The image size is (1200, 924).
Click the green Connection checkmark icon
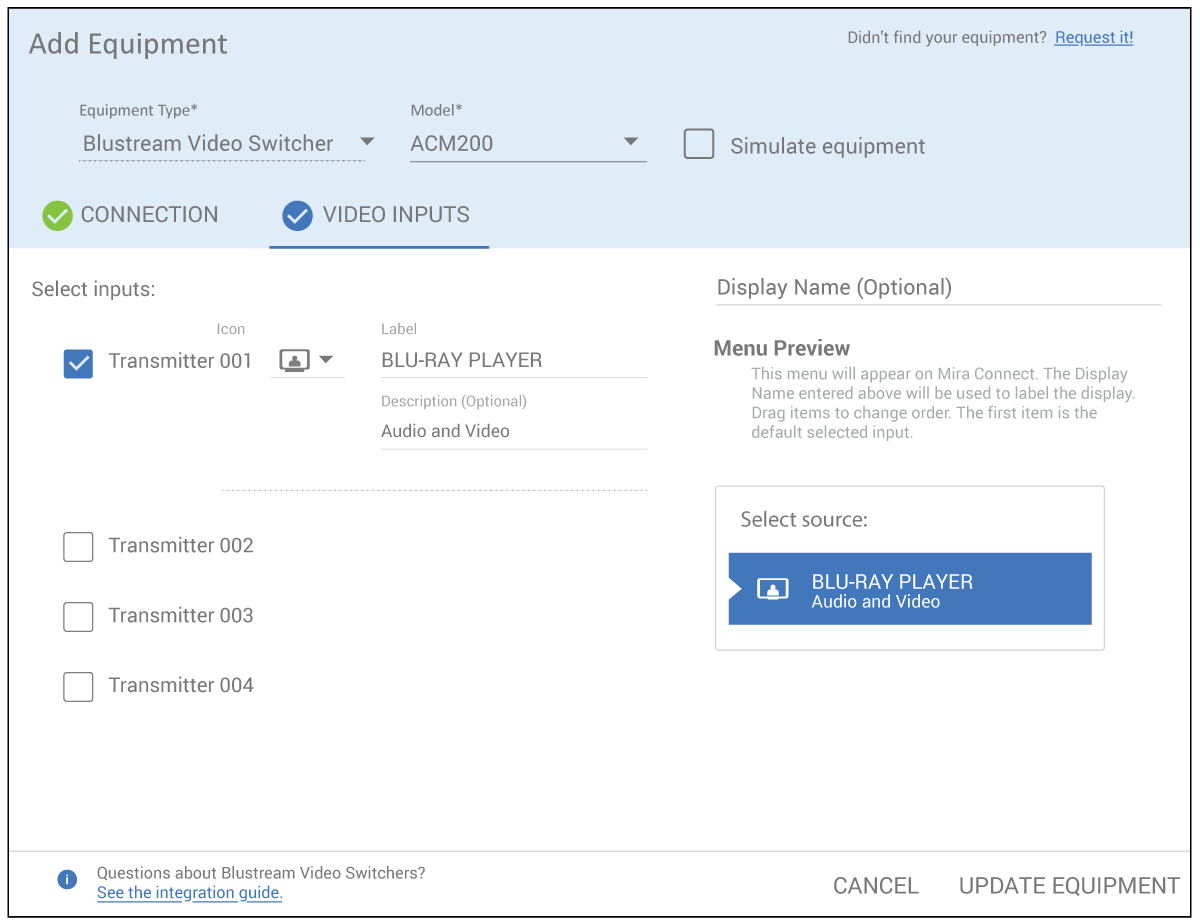coord(57,216)
